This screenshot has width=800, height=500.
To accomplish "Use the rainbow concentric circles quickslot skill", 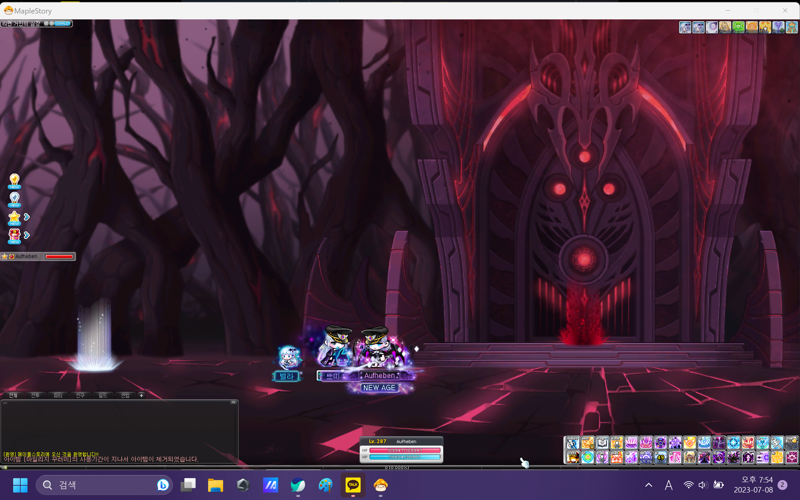I will [587, 457].
